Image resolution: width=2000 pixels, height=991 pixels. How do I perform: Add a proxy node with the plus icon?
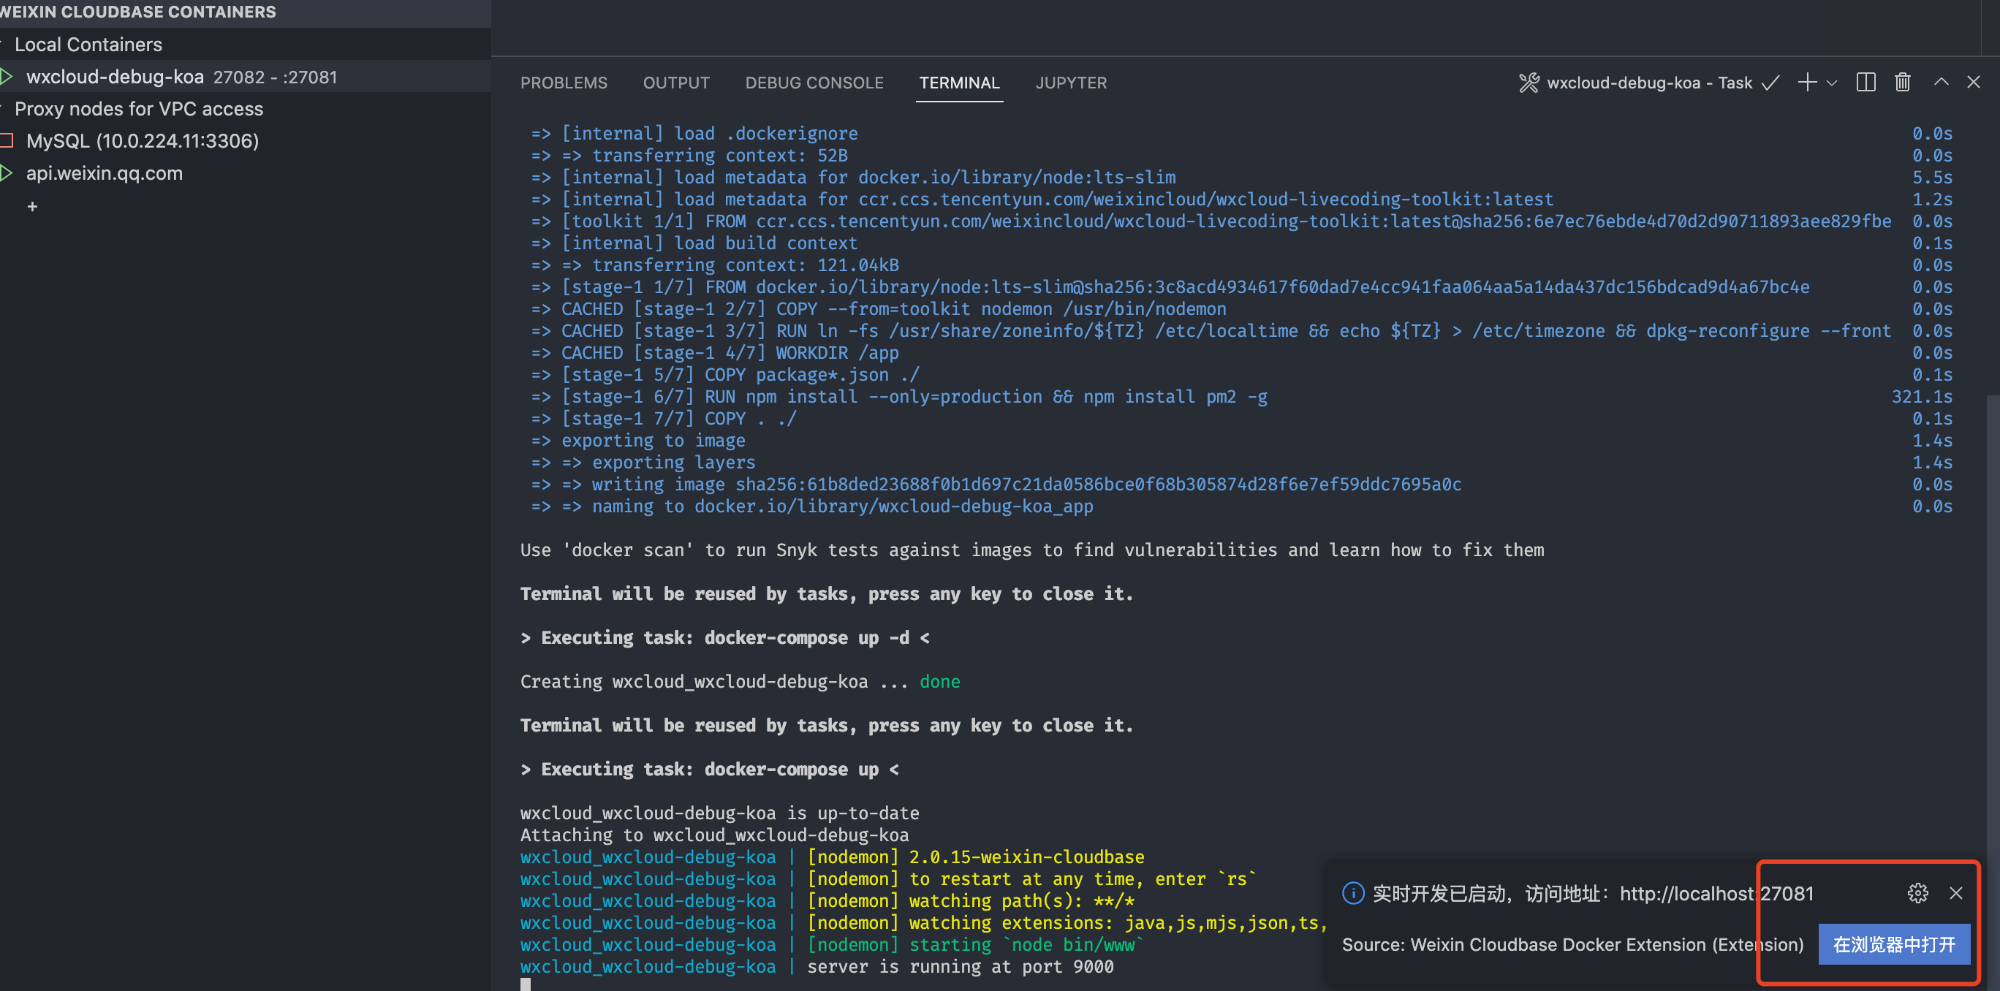tap(32, 207)
